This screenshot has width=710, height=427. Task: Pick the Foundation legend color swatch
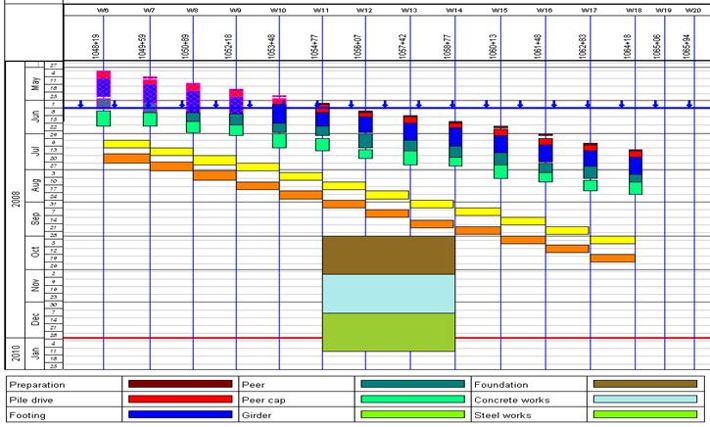(x=645, y=384)
